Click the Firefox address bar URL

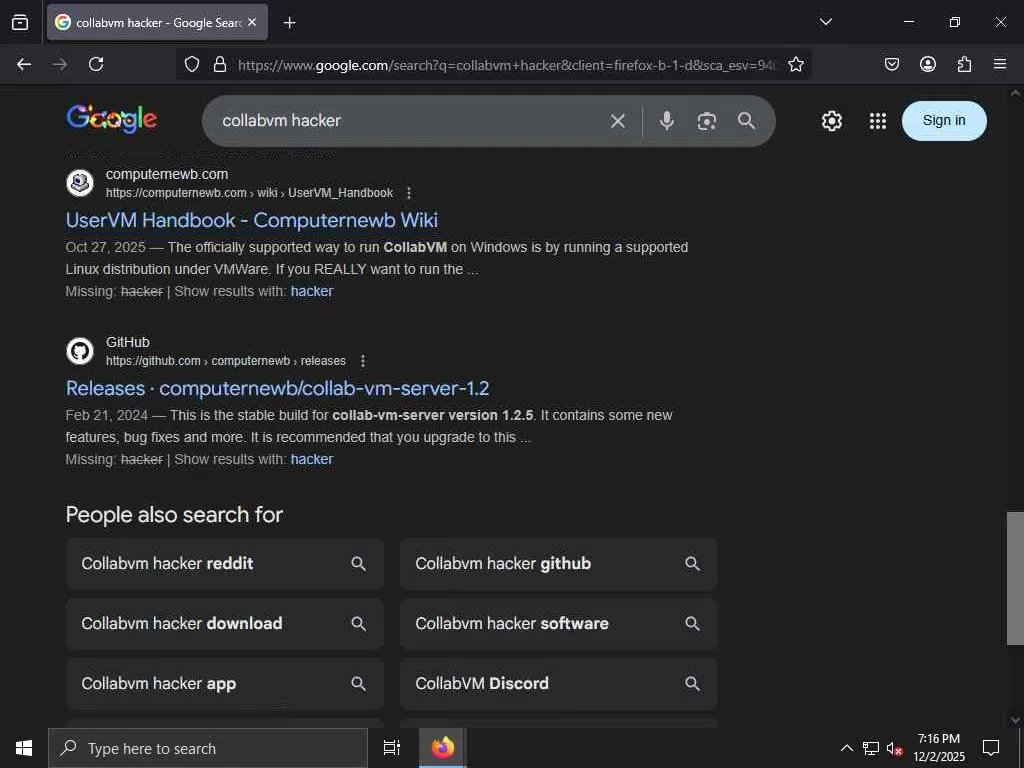[x=507, y=65]
